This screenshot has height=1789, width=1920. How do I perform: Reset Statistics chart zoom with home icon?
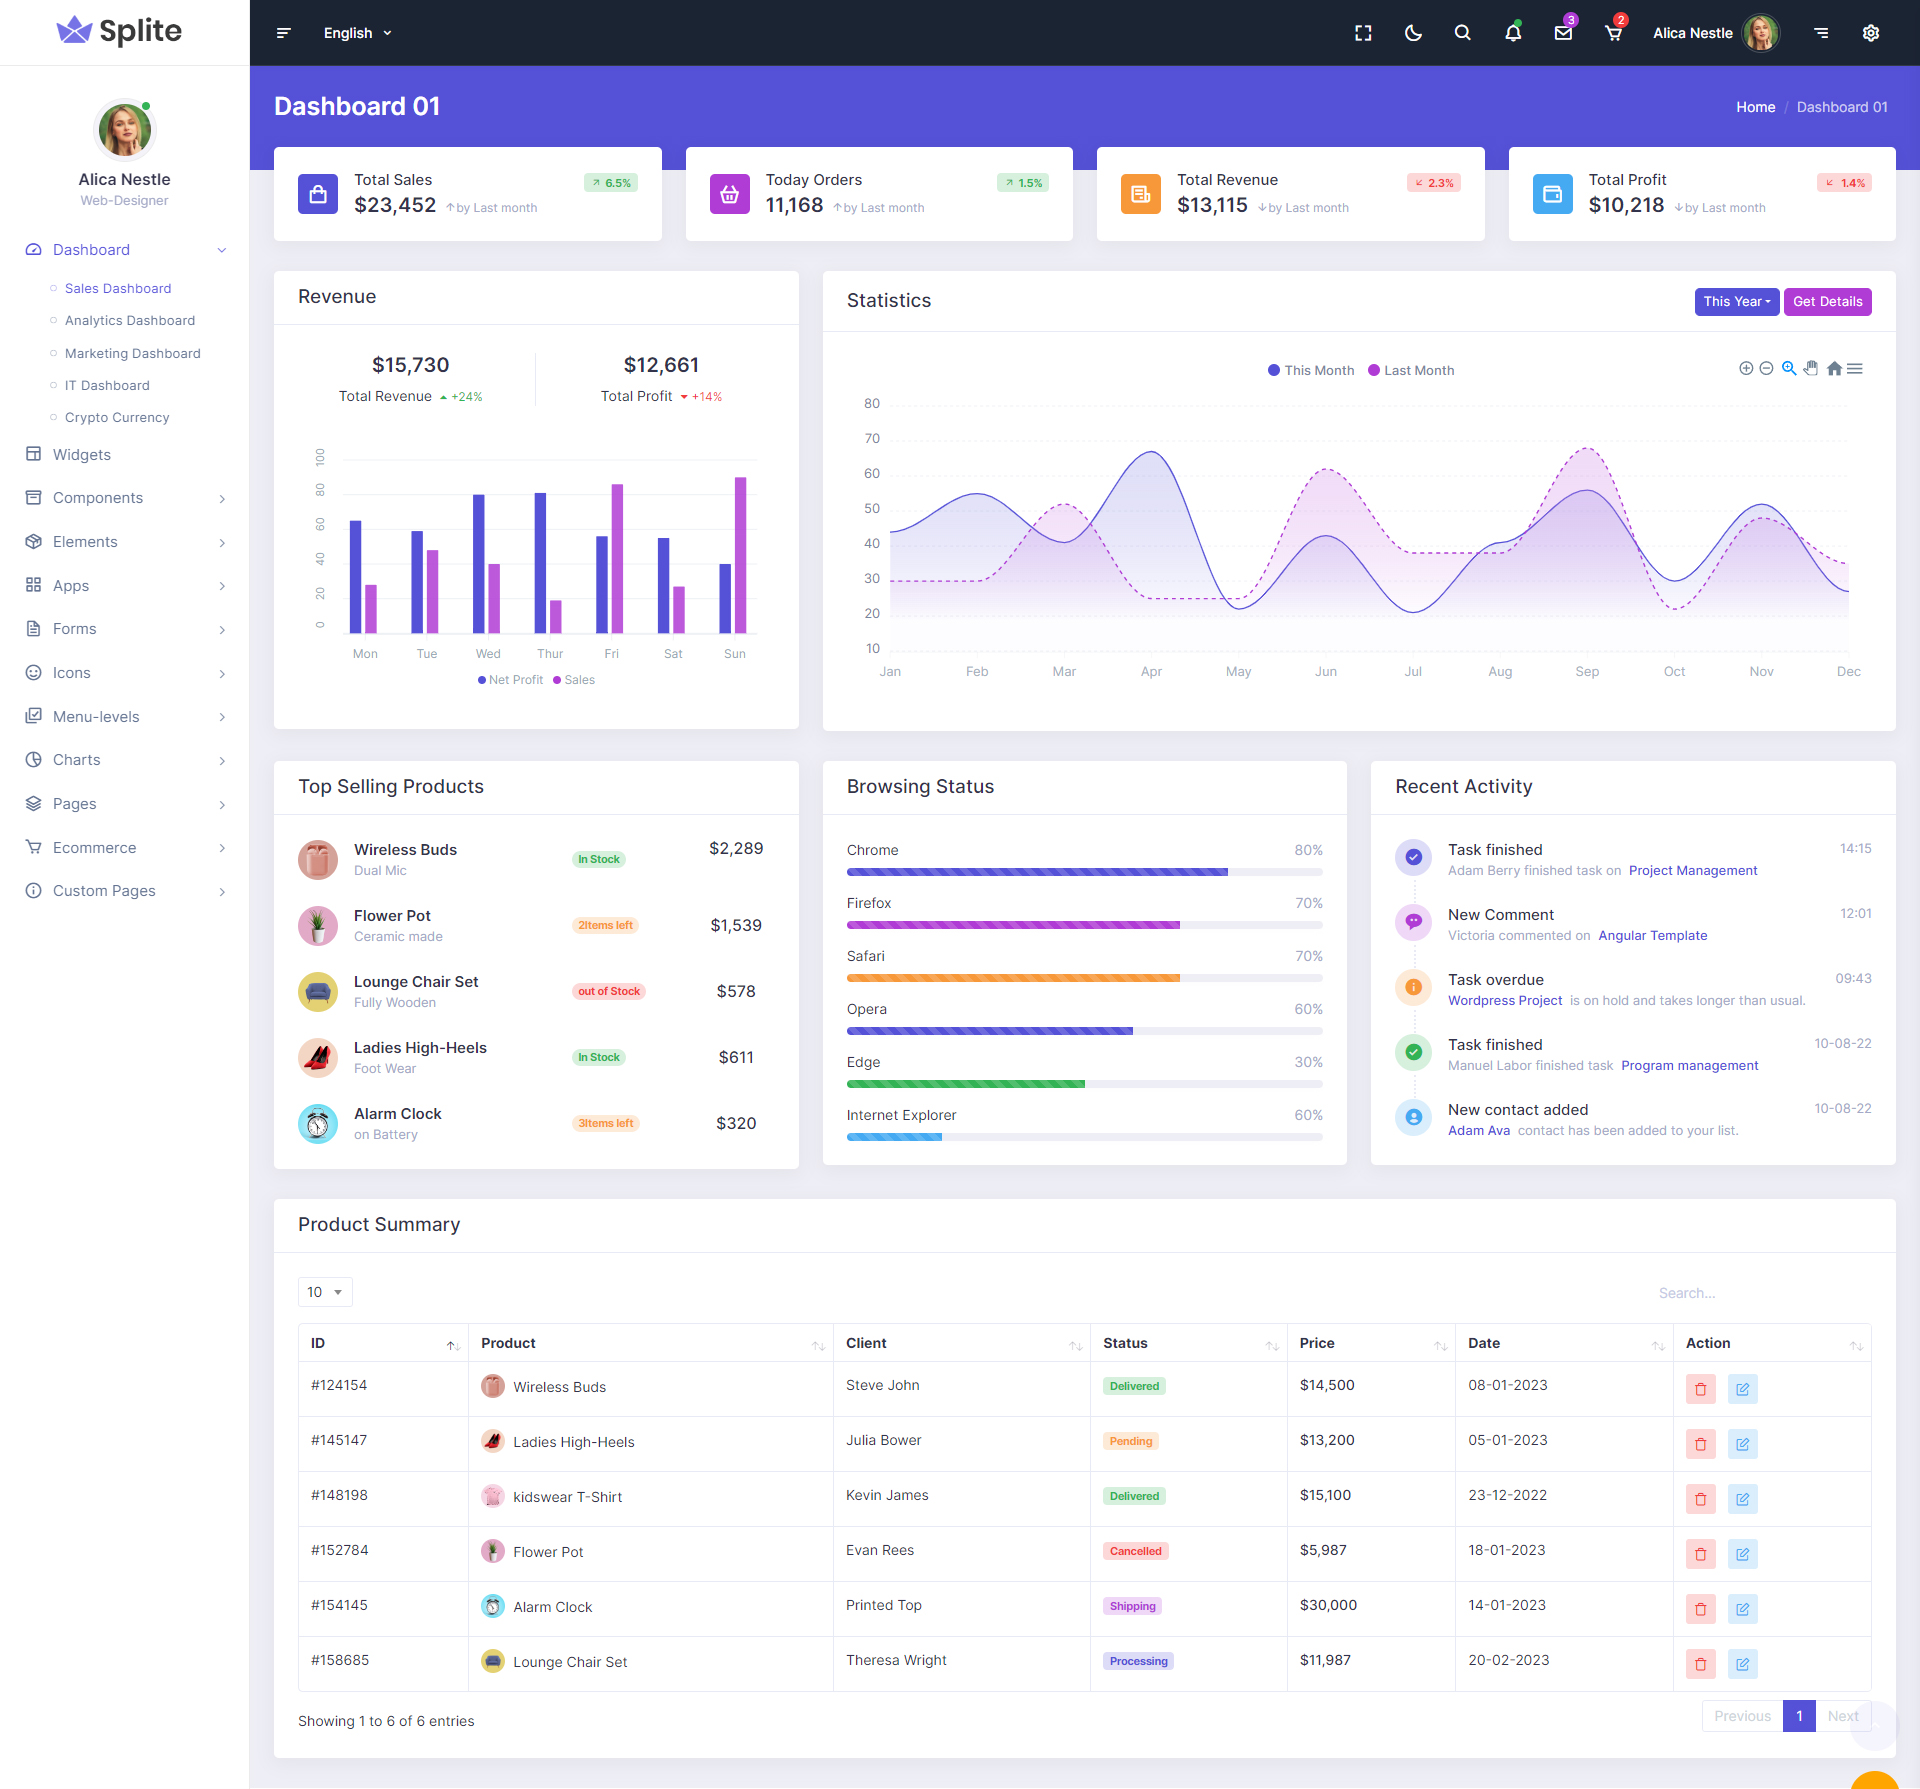(1834, 368)
